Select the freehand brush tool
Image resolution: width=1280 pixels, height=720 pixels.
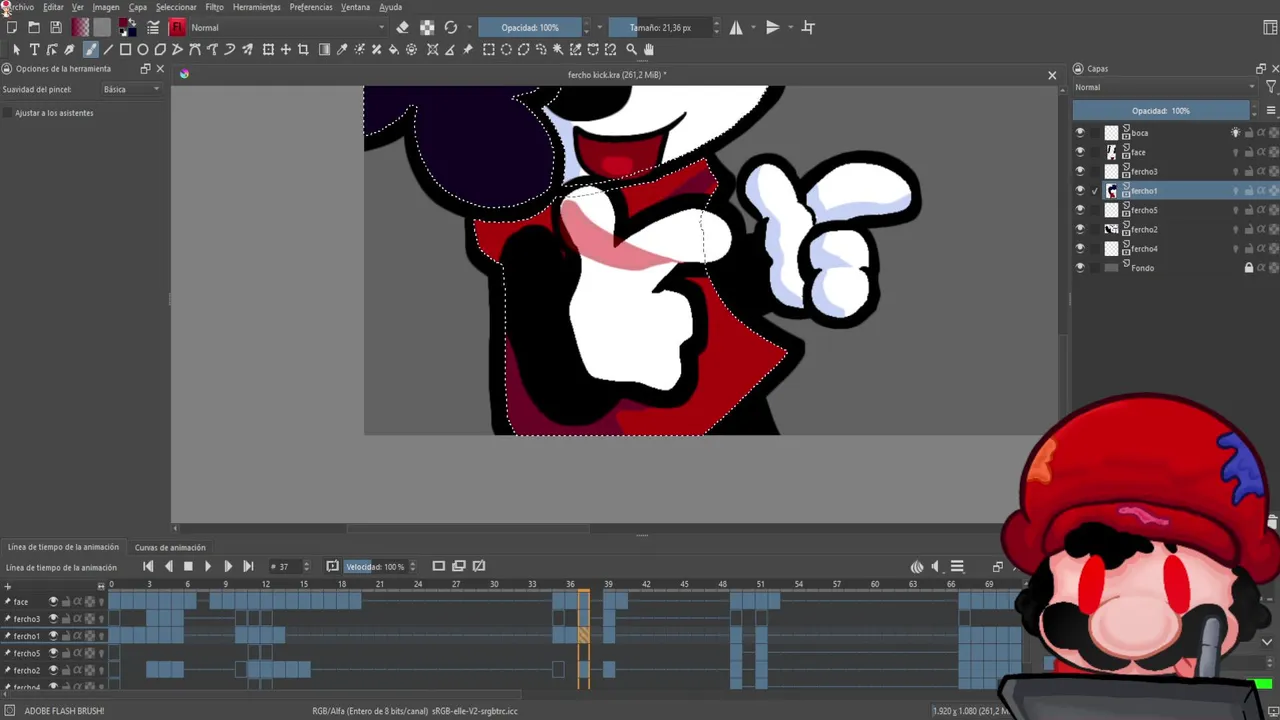[90, 49]
